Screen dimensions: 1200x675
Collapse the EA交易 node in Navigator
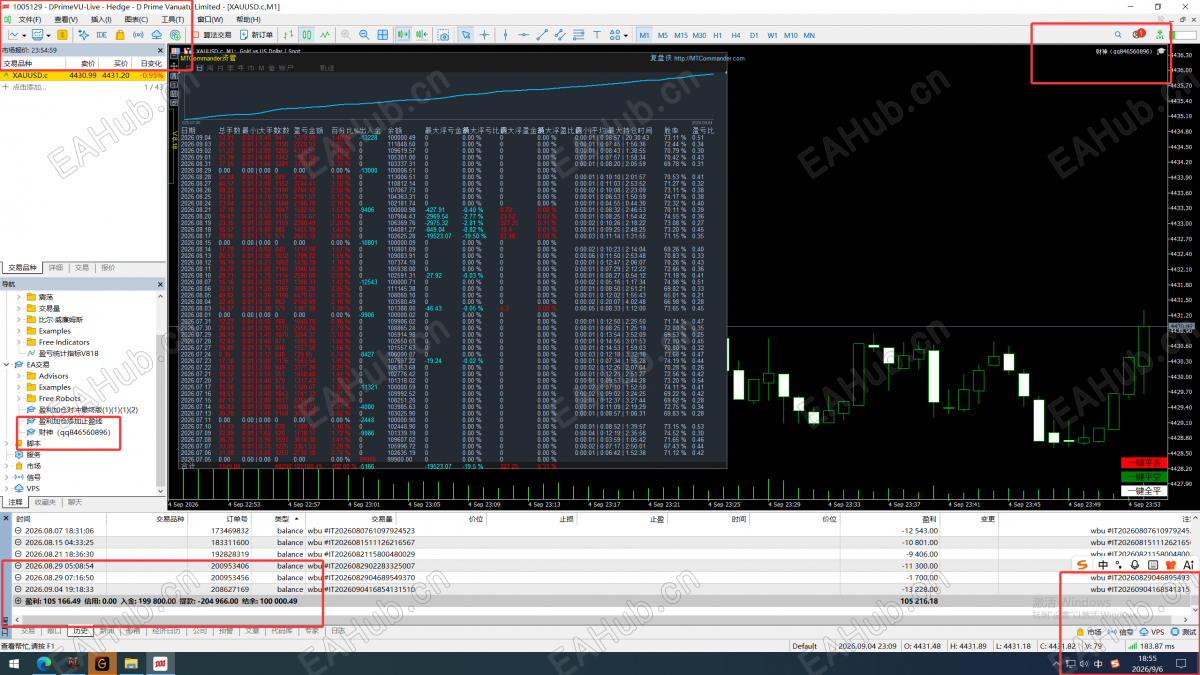click(7, 365)
